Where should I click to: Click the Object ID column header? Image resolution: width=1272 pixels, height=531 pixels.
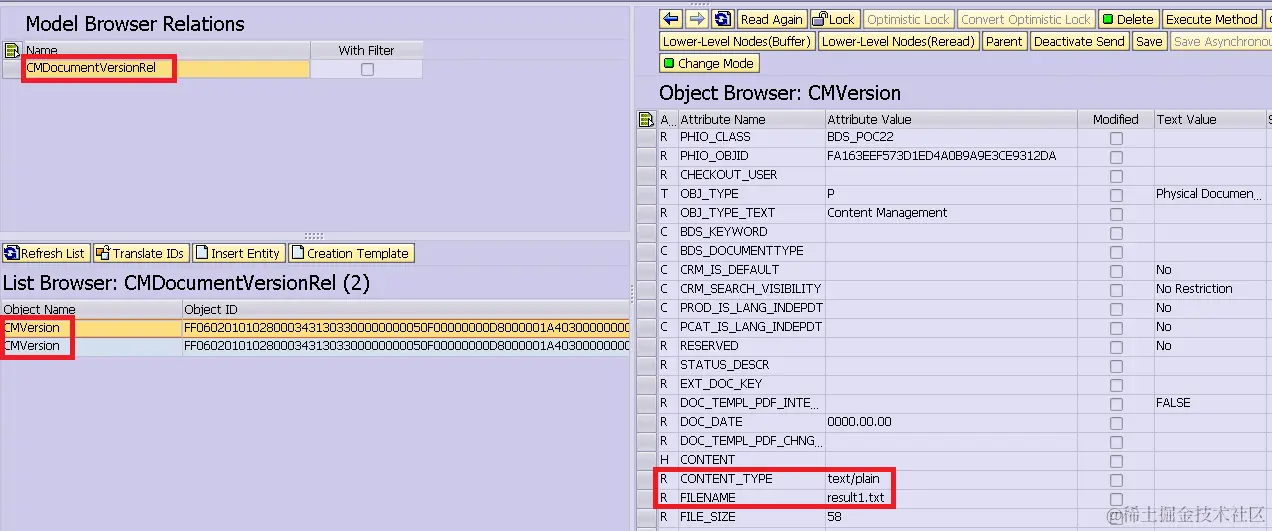click(406, 309)
